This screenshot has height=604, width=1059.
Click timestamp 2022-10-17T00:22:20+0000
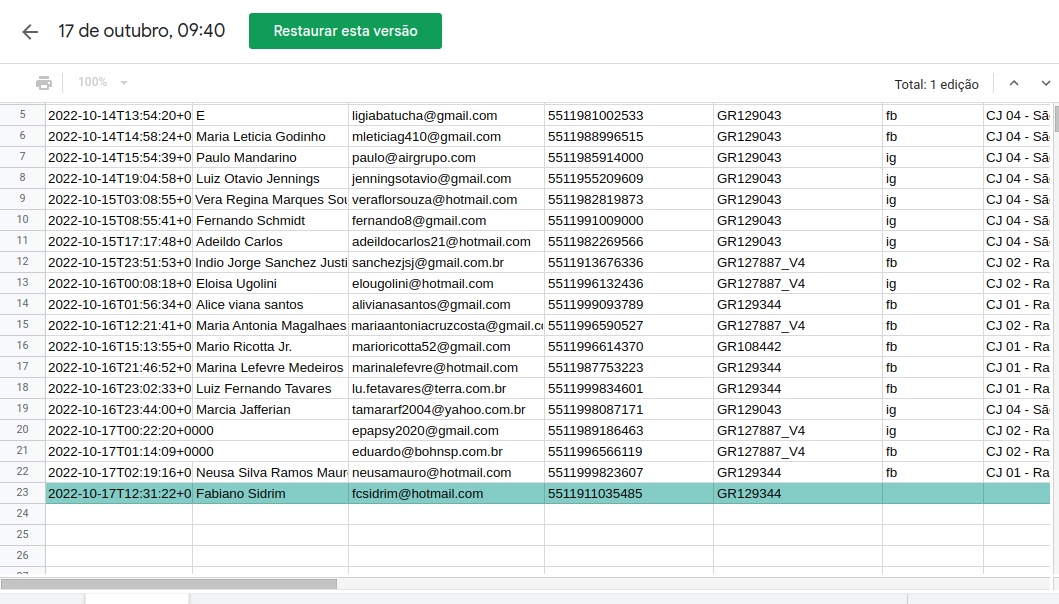[130, 430]
